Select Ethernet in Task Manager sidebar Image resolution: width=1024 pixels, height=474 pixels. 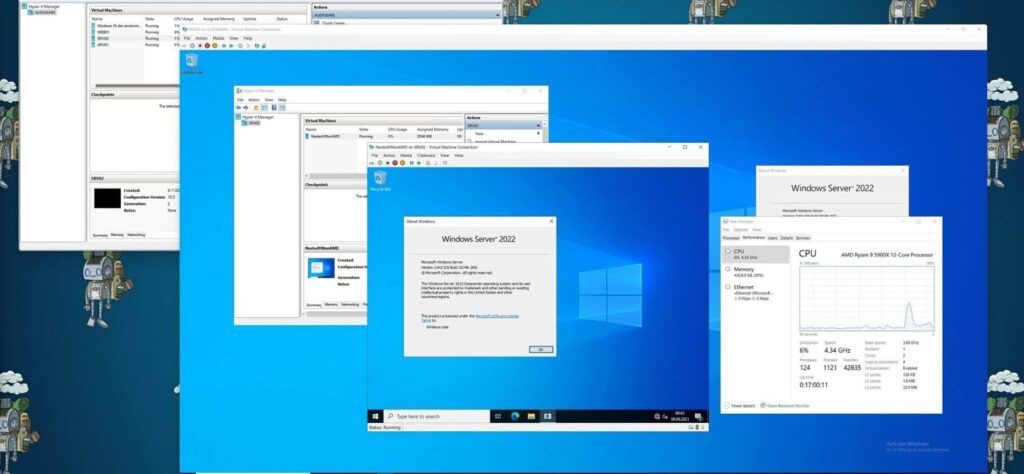click(756, 292)
